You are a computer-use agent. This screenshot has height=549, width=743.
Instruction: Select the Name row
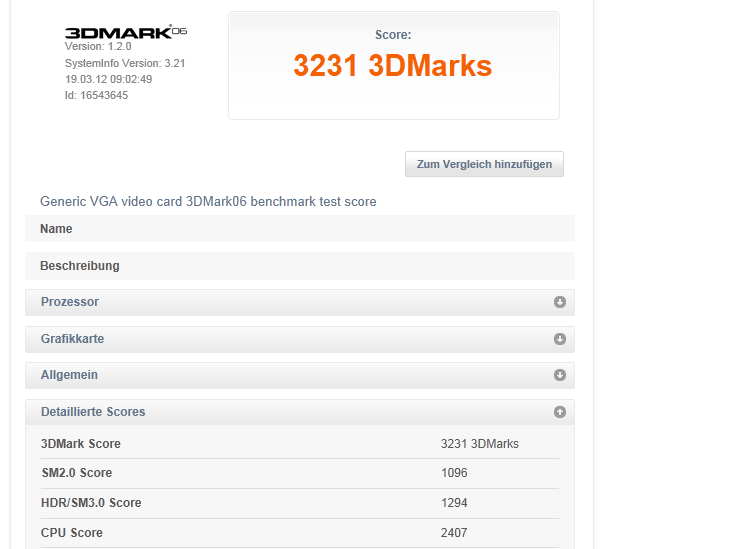300,229
